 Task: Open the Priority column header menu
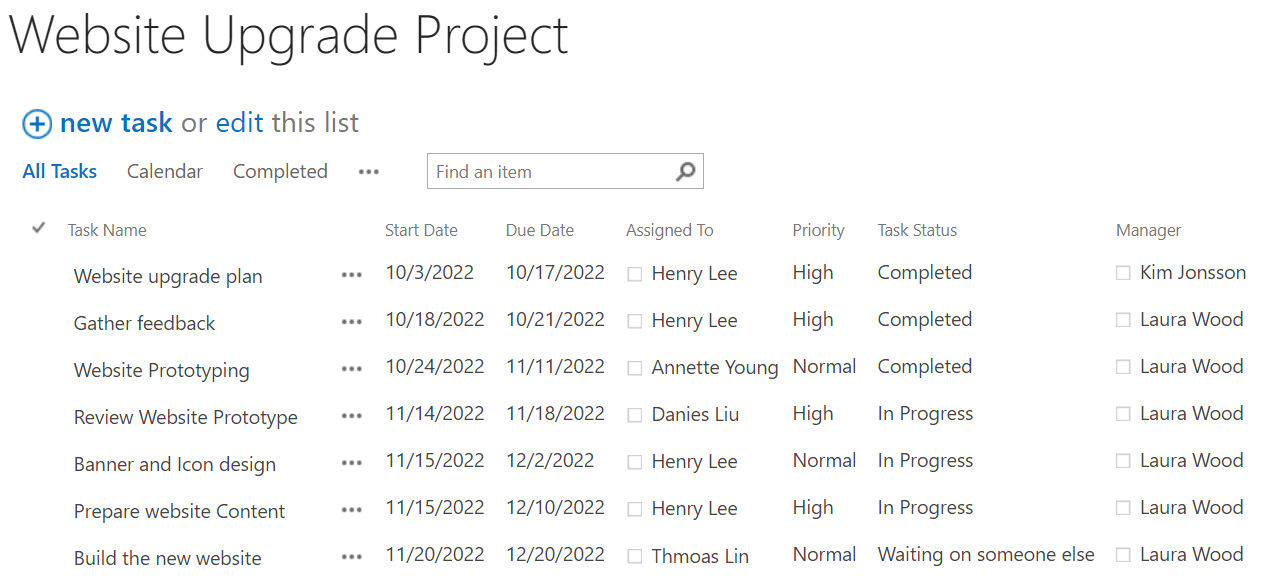[818, 230]
